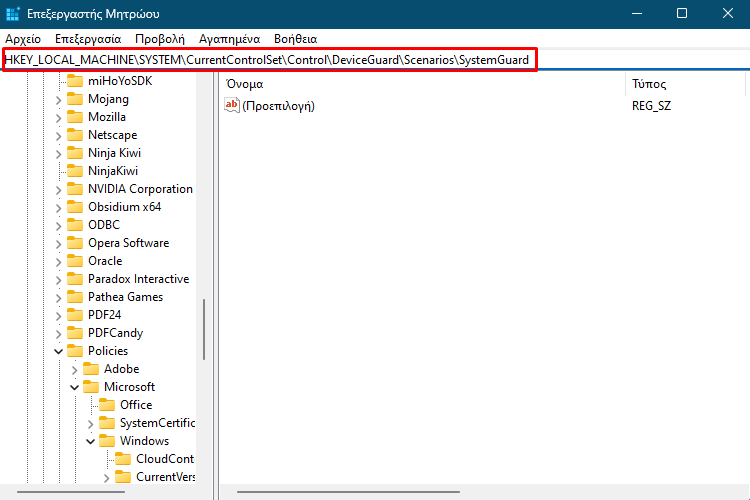Select the PDF24 folder icon

75,315
